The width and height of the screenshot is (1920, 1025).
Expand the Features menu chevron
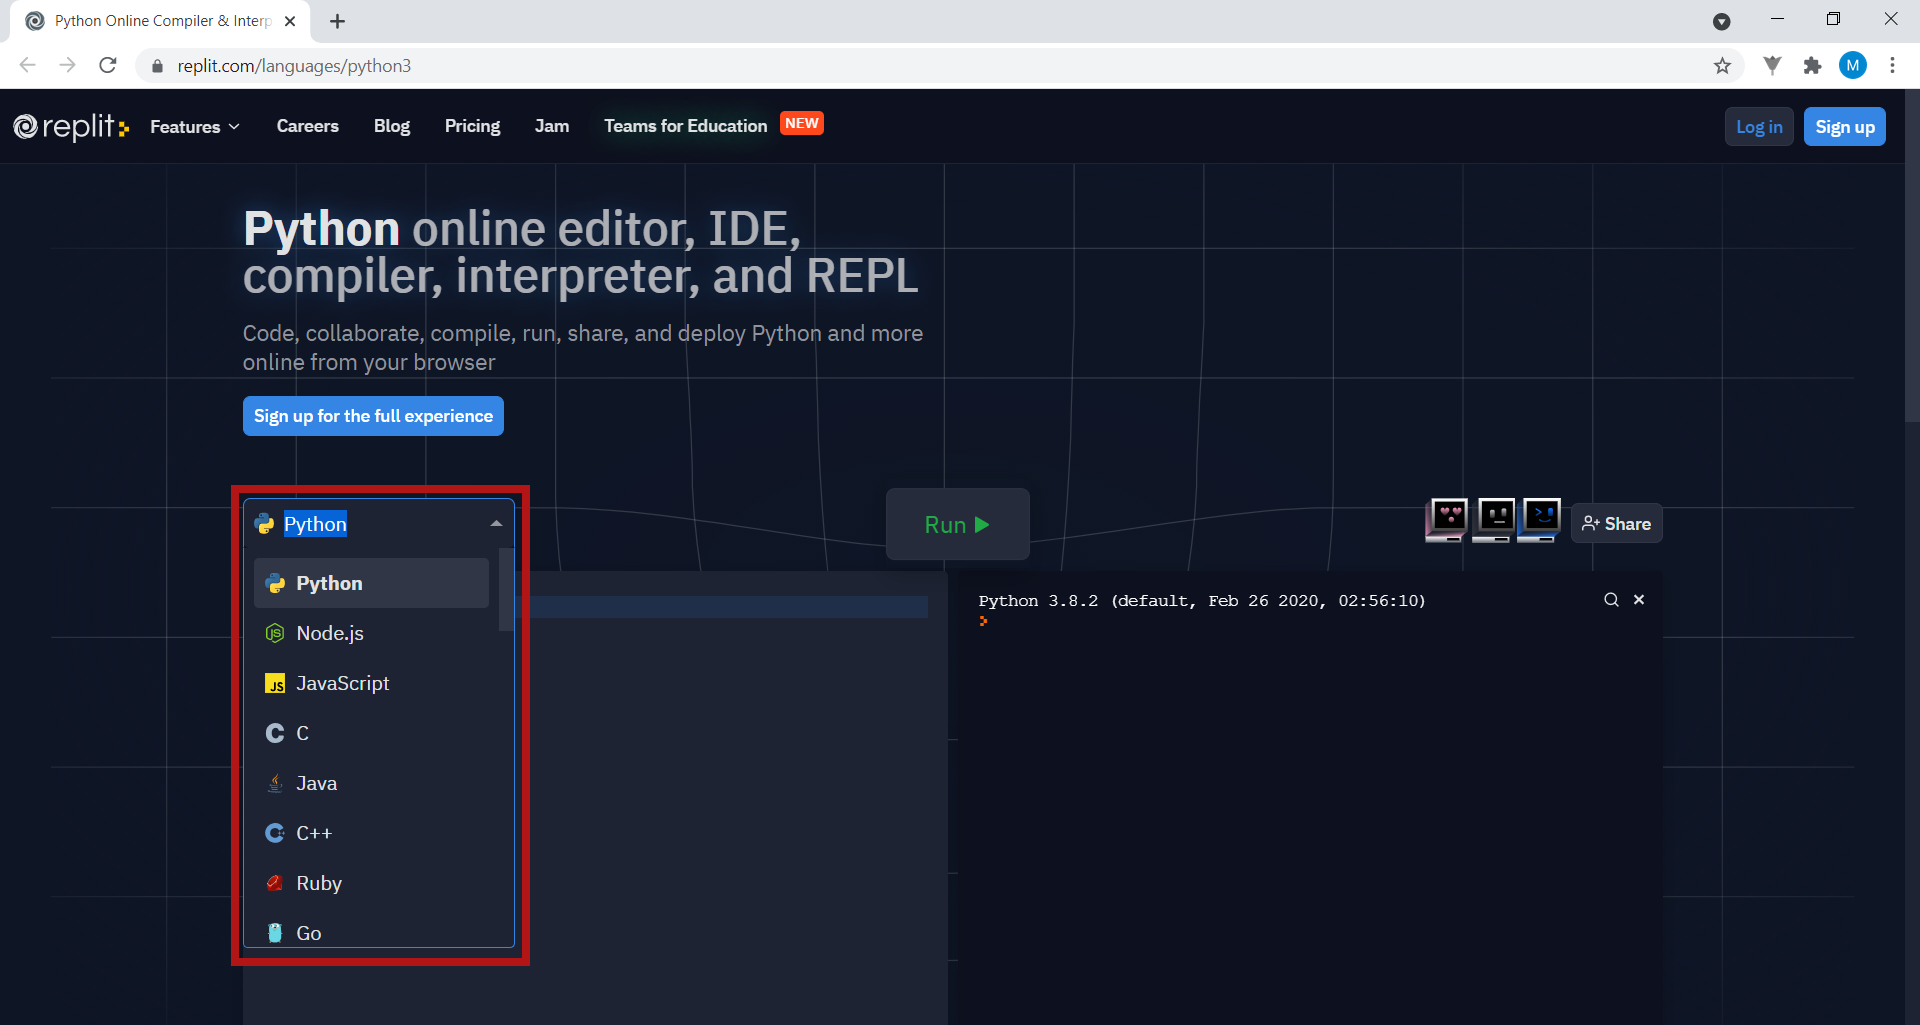[234, 127]
